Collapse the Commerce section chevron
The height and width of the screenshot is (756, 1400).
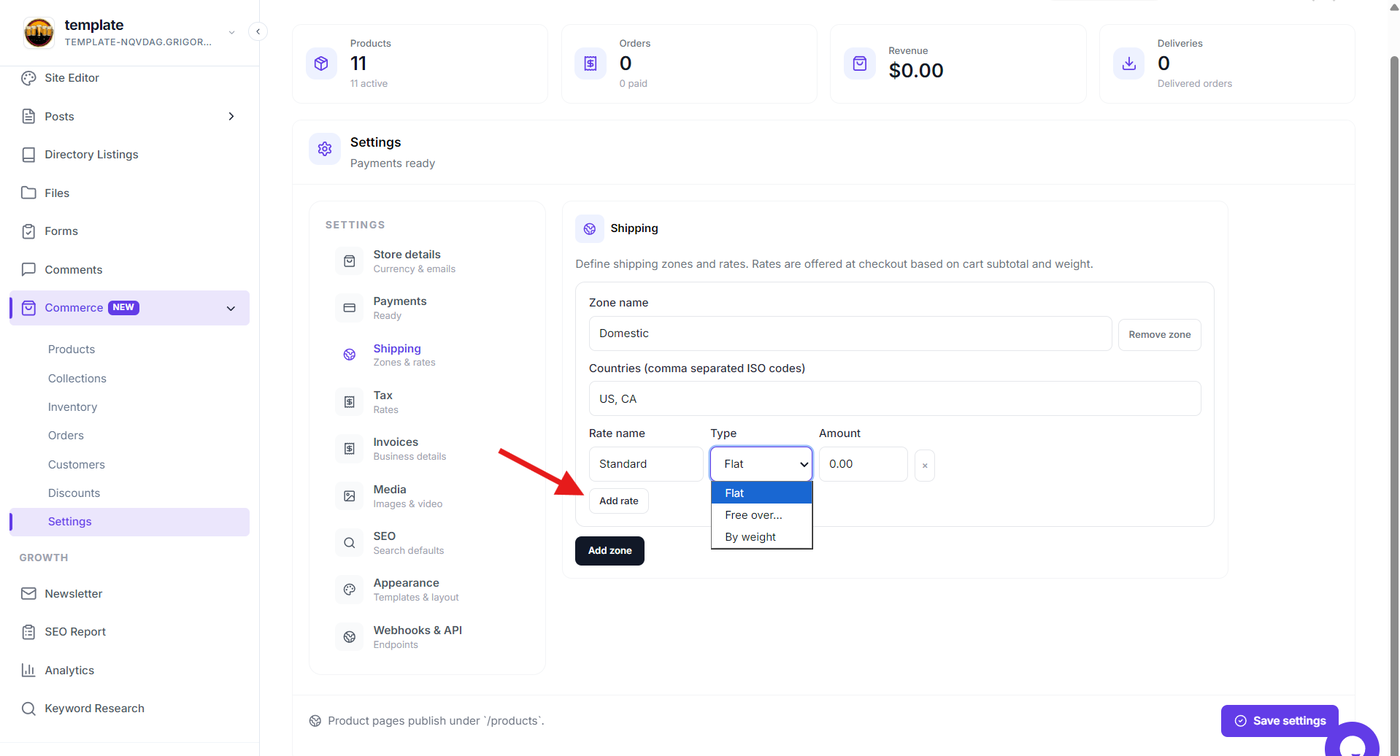point(231,308)
